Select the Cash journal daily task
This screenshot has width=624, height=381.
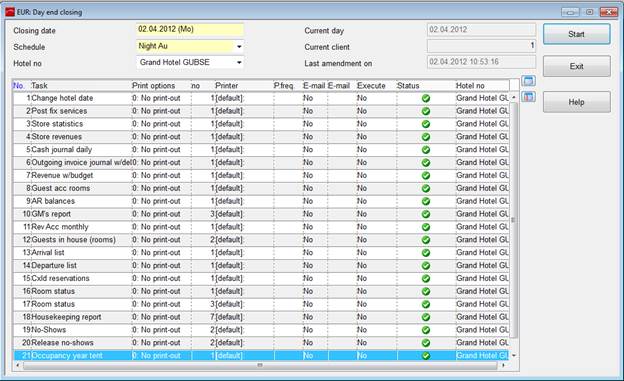click(261, 150)
